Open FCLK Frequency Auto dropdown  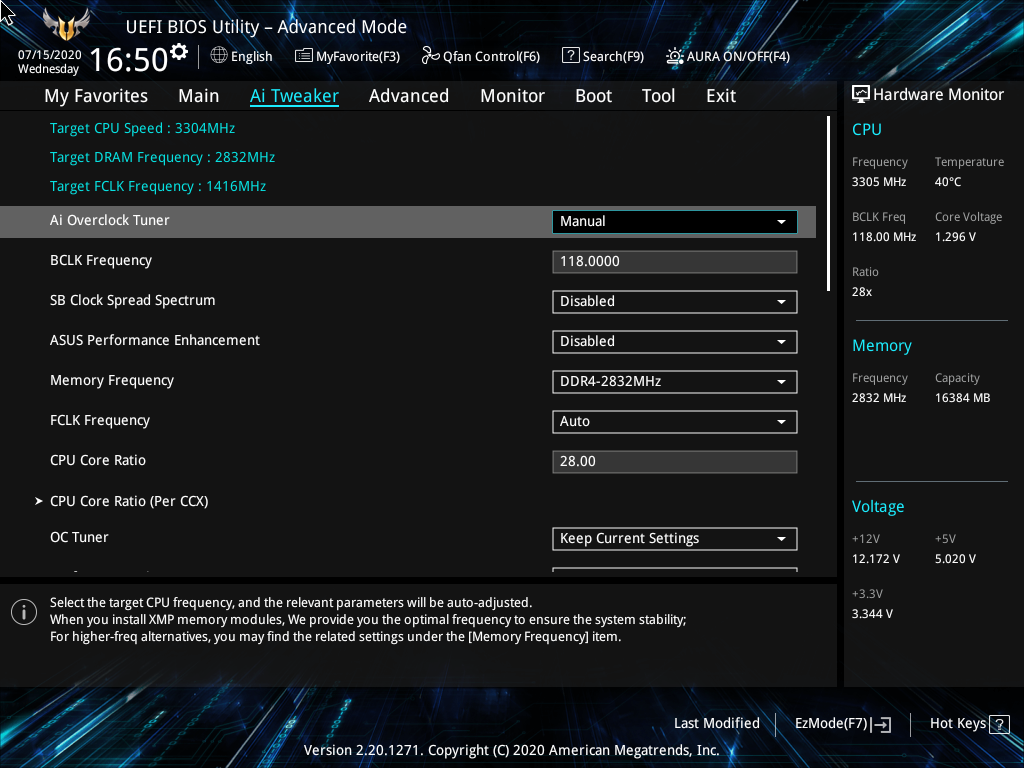tap(675, 421)
